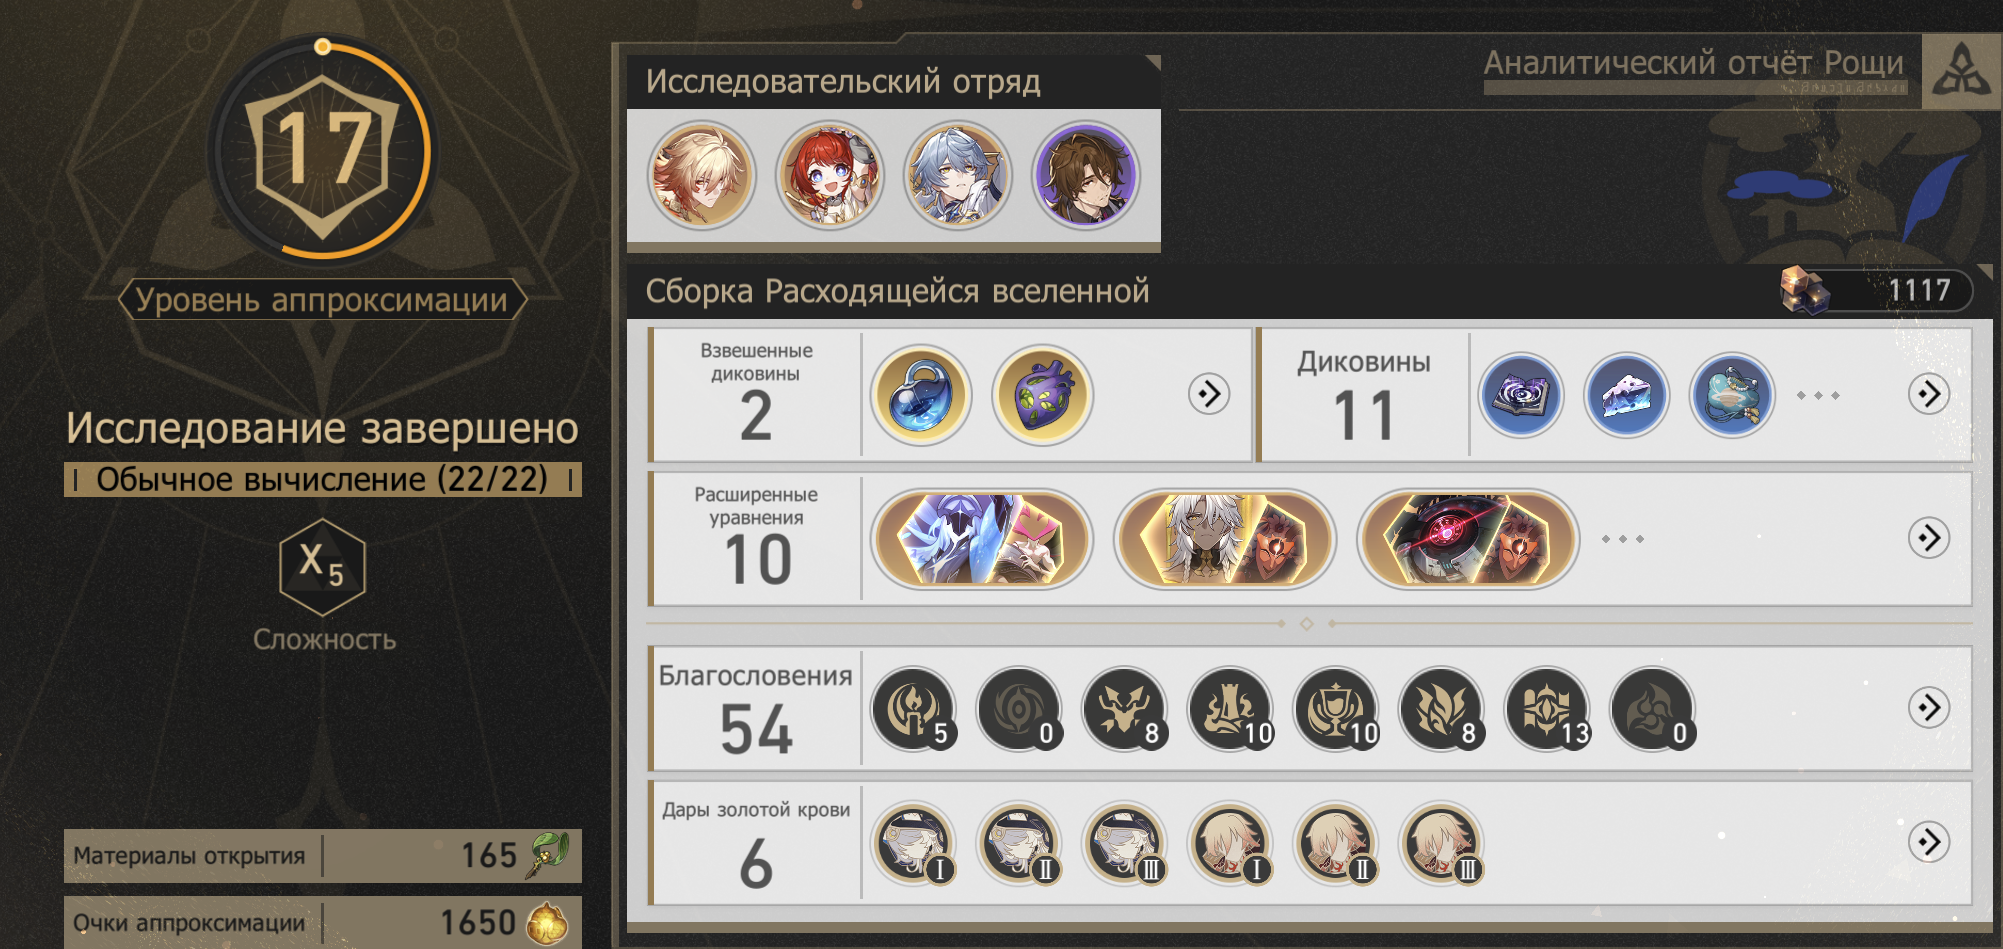Click the trophy blessing icon with count 10
The image size is (2003, 949).
1336,709
